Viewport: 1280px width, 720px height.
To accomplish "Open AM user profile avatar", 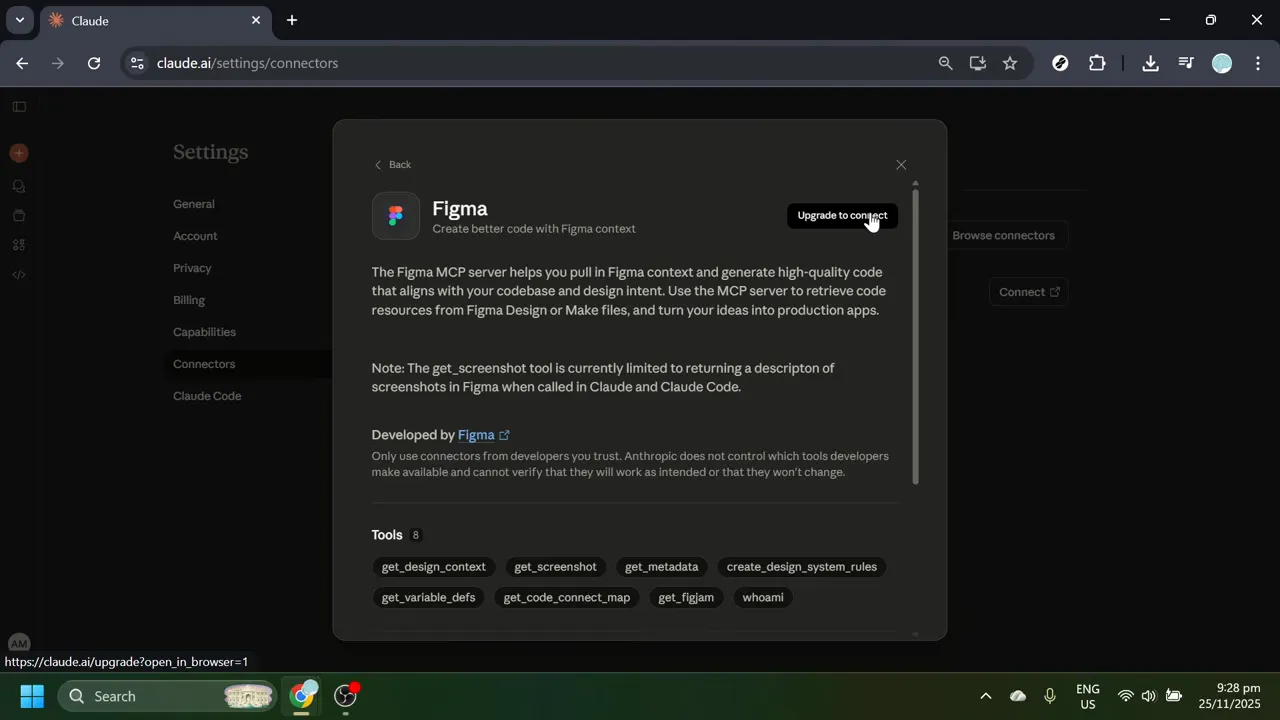I will (x=19, y=644).
